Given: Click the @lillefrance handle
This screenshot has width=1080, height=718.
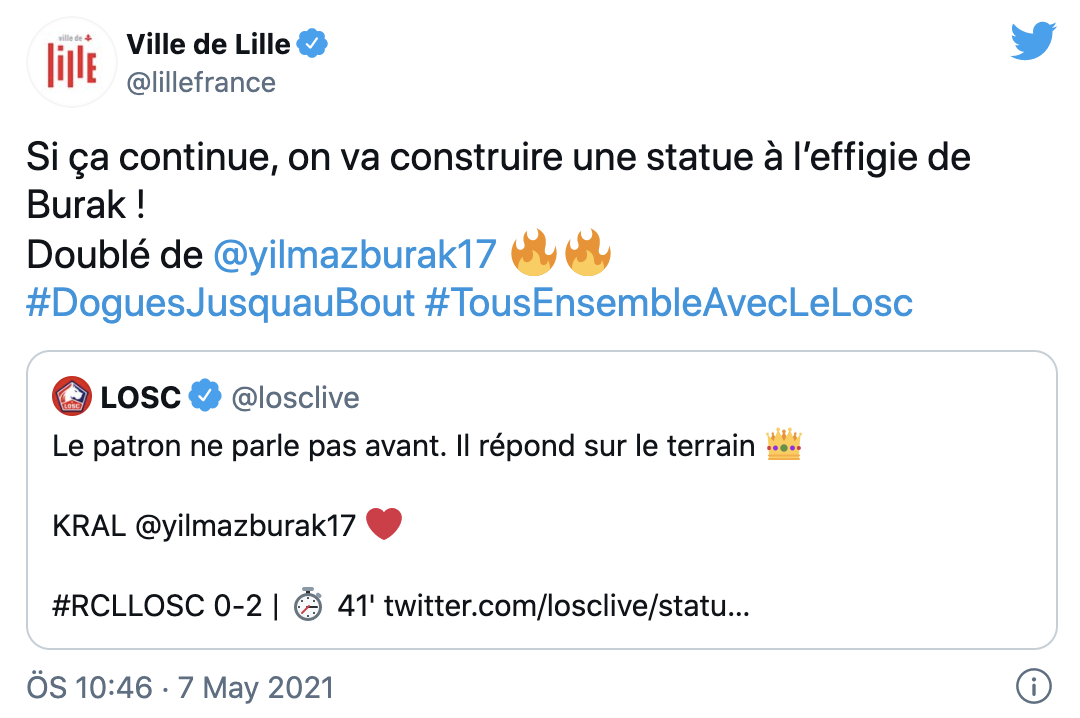Looking at the screenshot, I should coord(200,82).
